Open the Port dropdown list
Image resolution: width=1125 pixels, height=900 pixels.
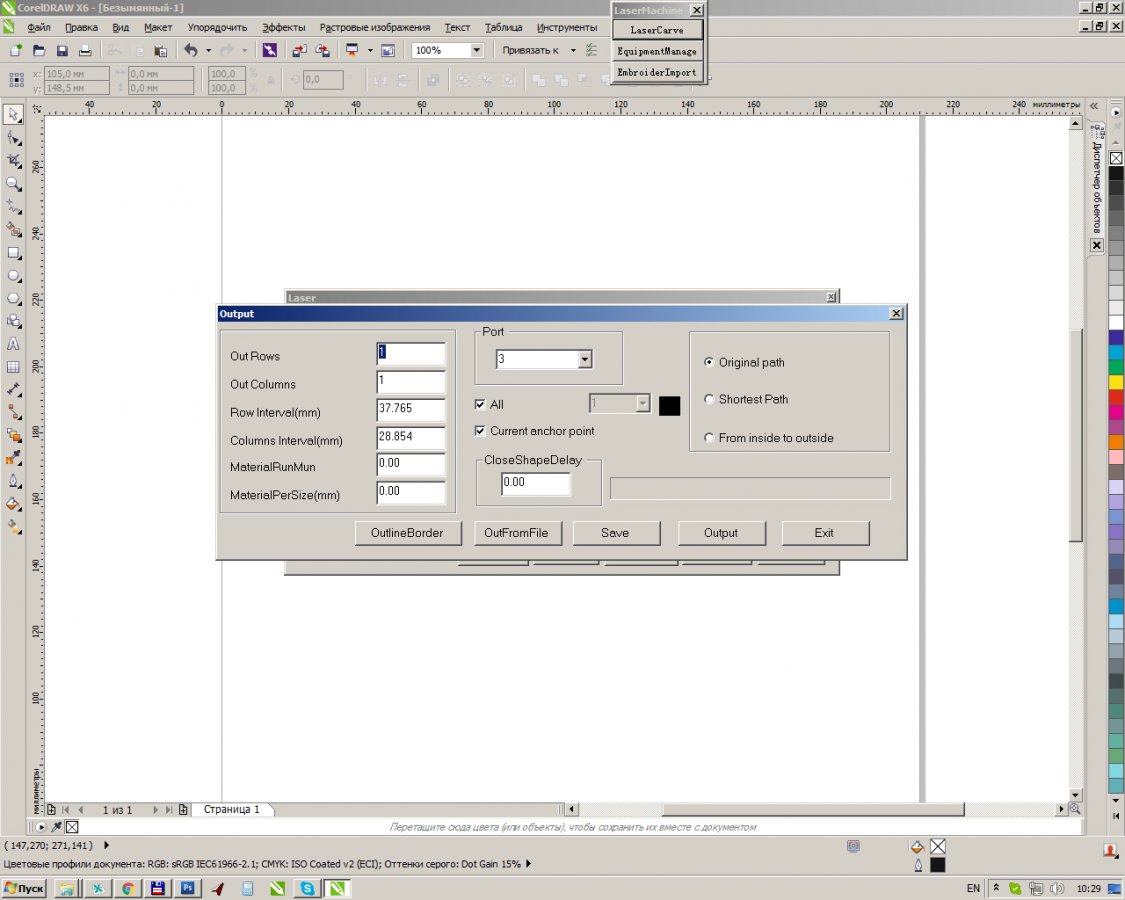(x=585, y=360)
